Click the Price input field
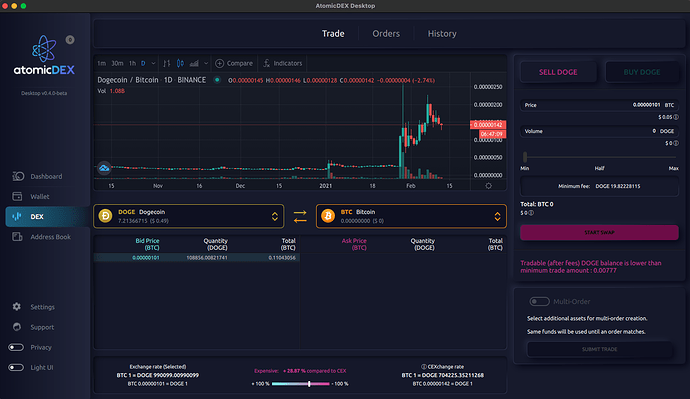 click(x=599, y=105)
